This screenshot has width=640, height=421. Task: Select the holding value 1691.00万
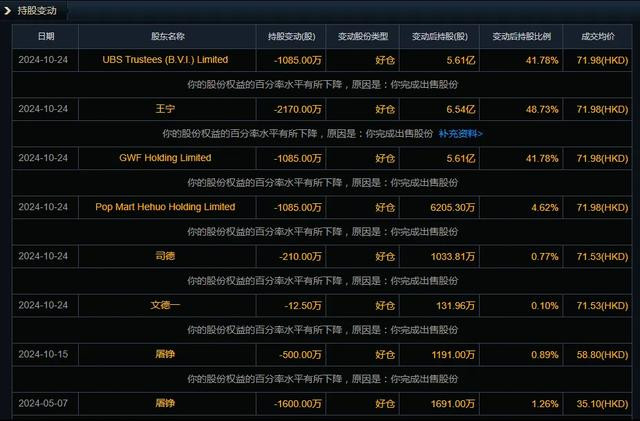coord(453,404)
